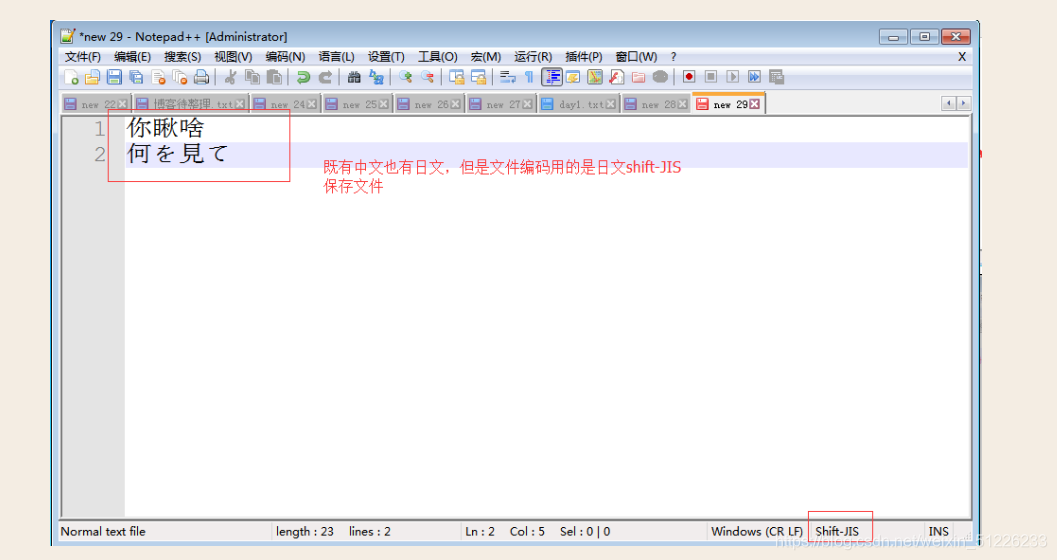The image size is (1057, 560).
Task: Open the 窗口(W) menu
Action: coord(636,57)
